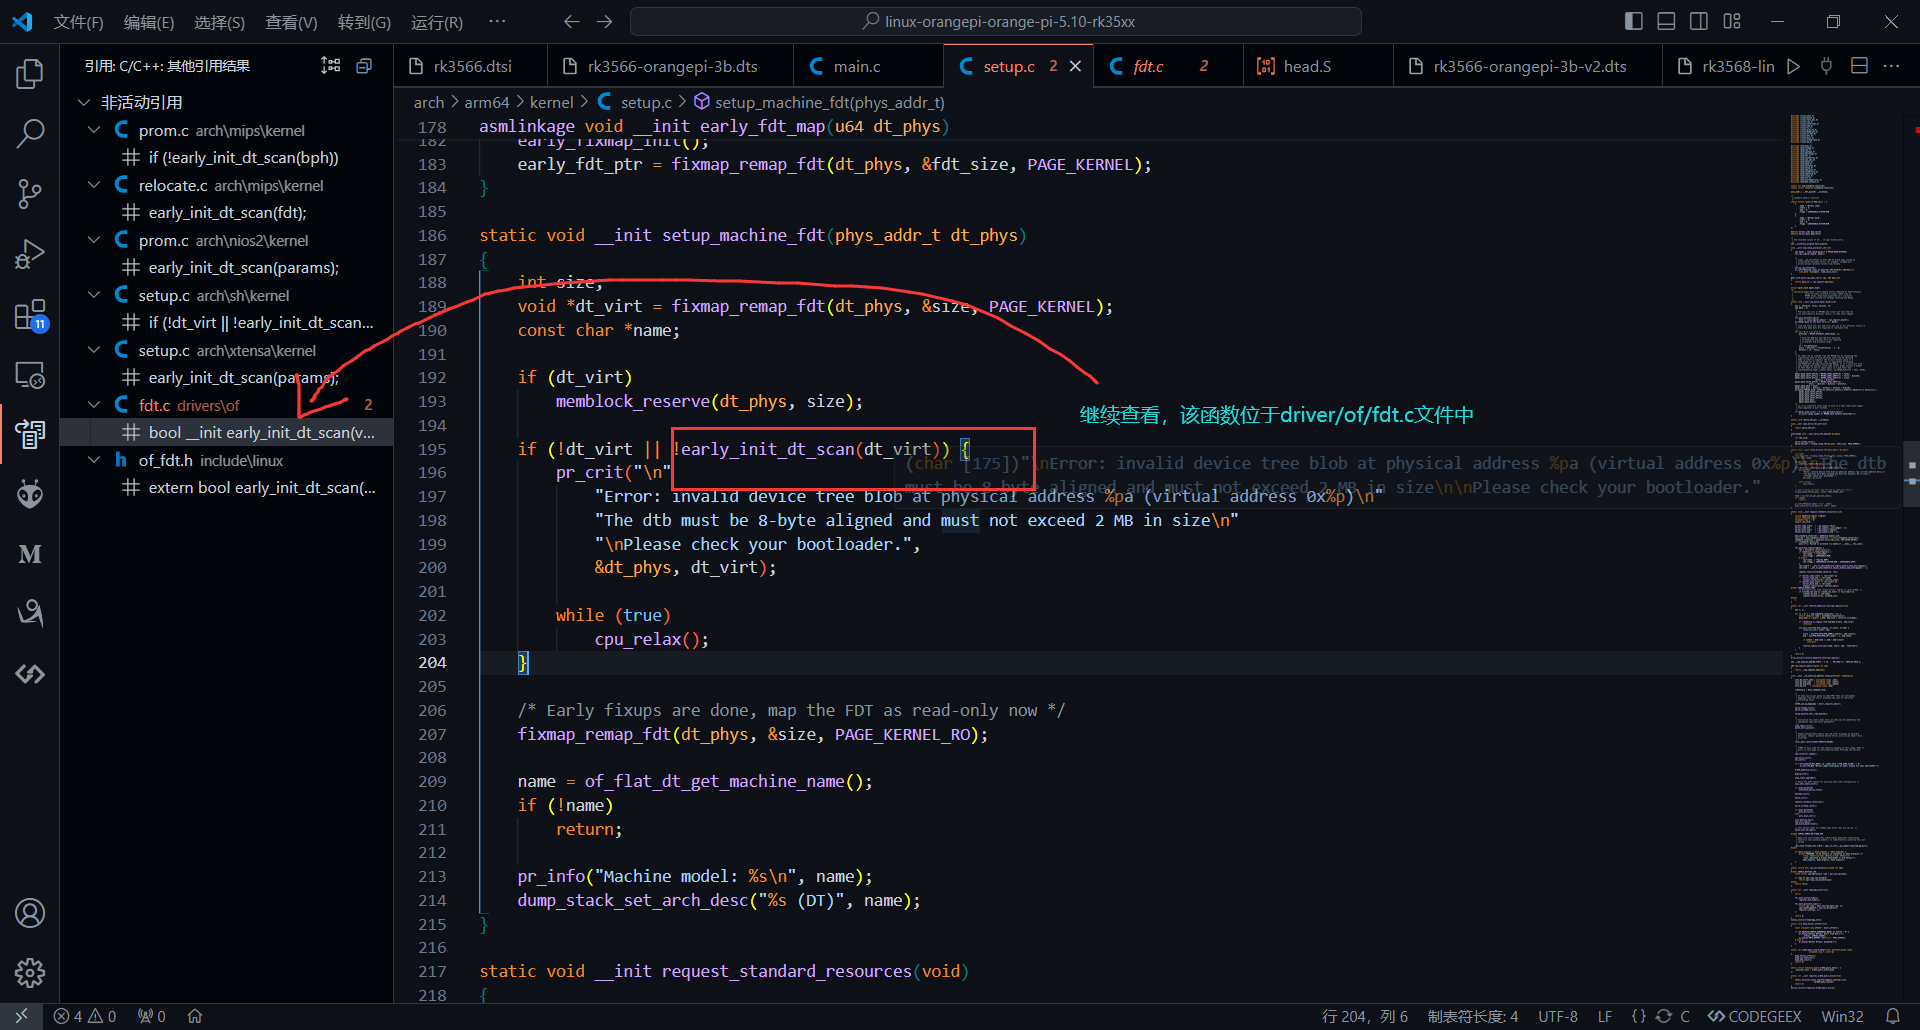Screen dimensions: 1920x1030
Task: Open overflow menu in the menu bar
Action: 497,21
